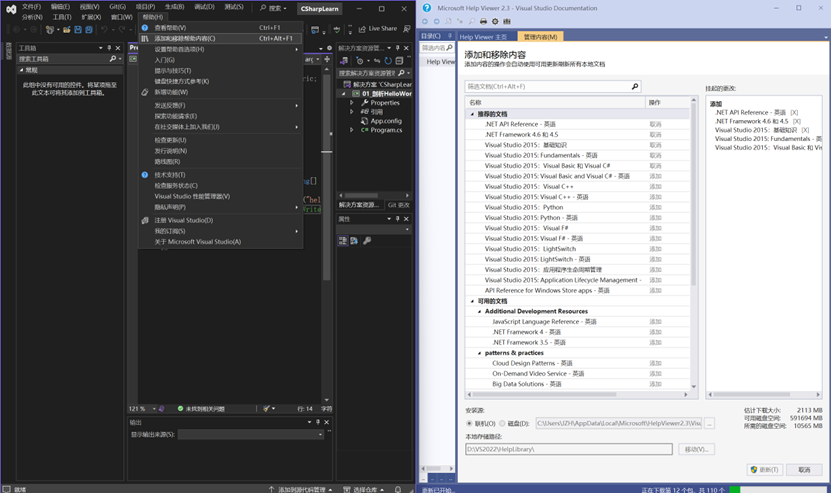This screenshot has width=831, height=493.
Task: Open the 工具(T) menu in Visual Studio
Action: pos(62,17)
